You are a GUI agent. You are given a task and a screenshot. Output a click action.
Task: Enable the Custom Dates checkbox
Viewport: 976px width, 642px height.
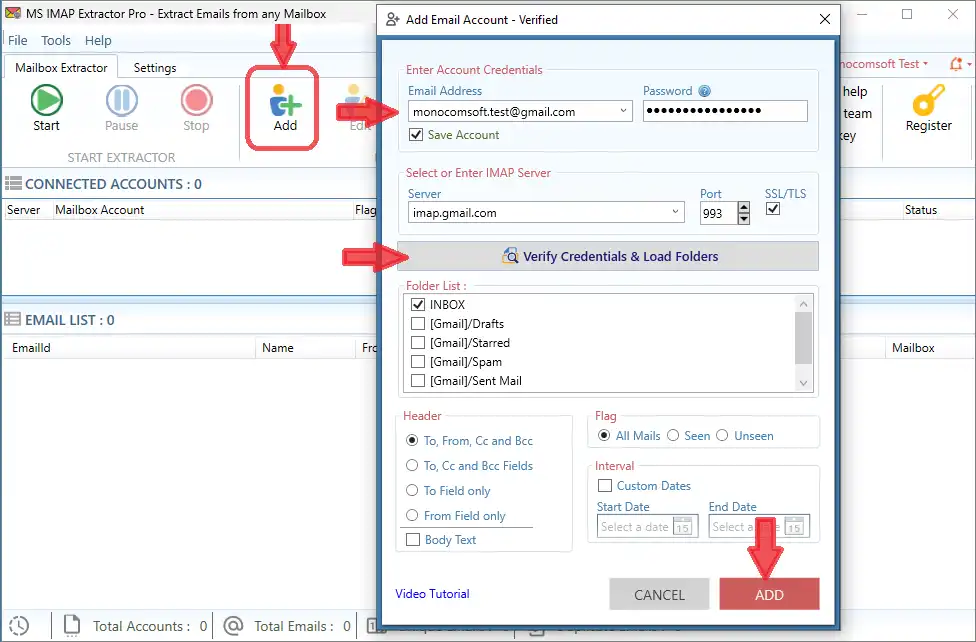click(604, 485)
